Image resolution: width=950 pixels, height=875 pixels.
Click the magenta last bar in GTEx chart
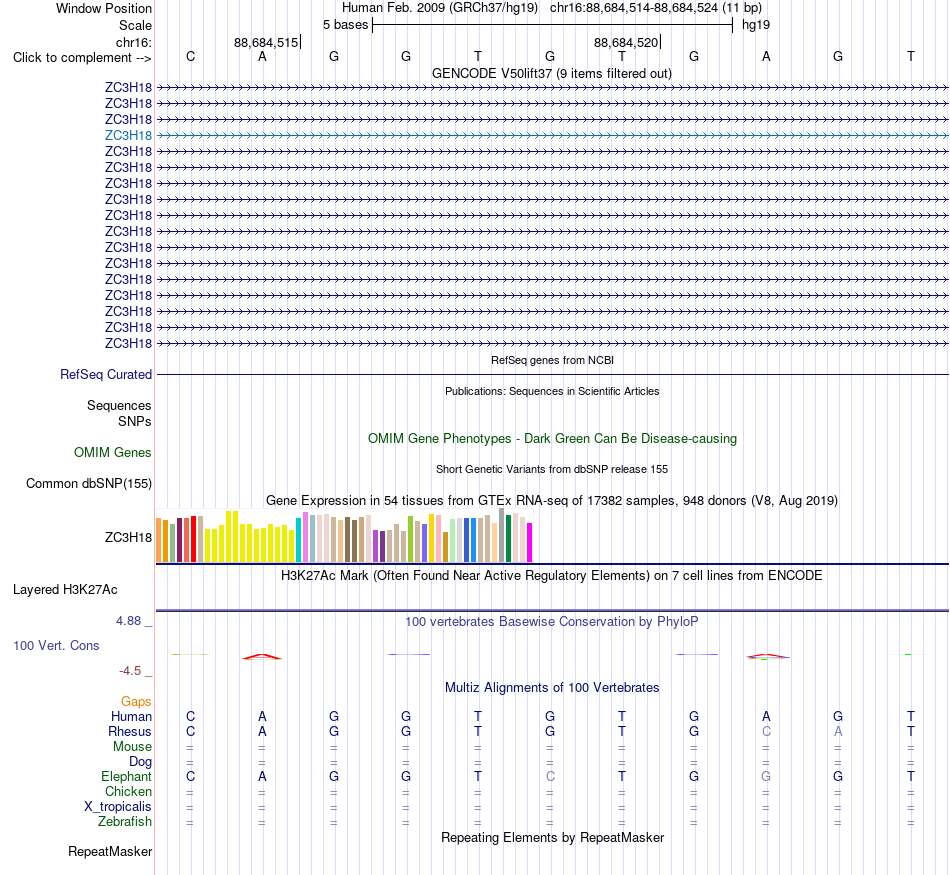(x=530, y=543)
